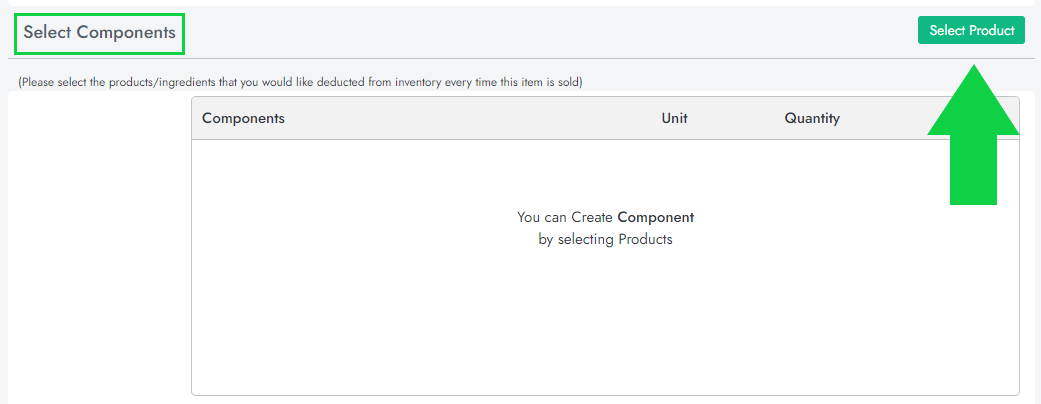Click the inventory deduction instruction text
Viewport: 1041px width, 404px height.
coord(300,81)
